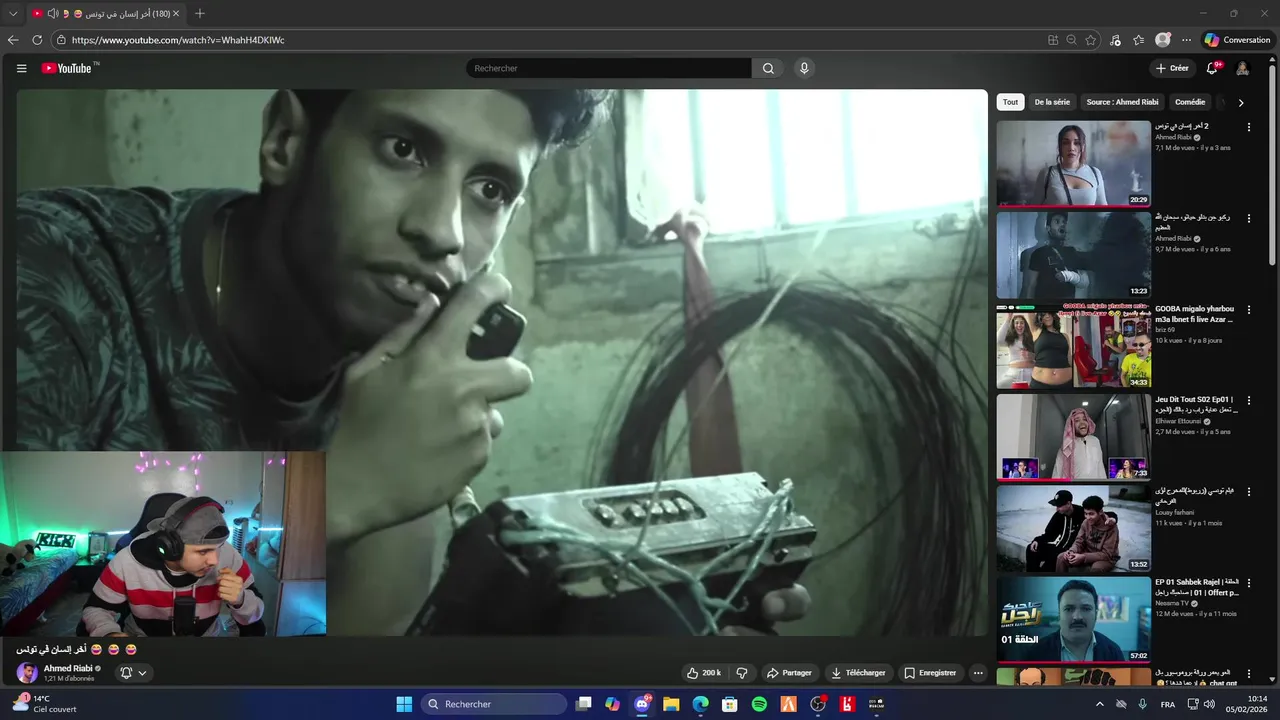Select the Comédie chip

coord(1190,102)
